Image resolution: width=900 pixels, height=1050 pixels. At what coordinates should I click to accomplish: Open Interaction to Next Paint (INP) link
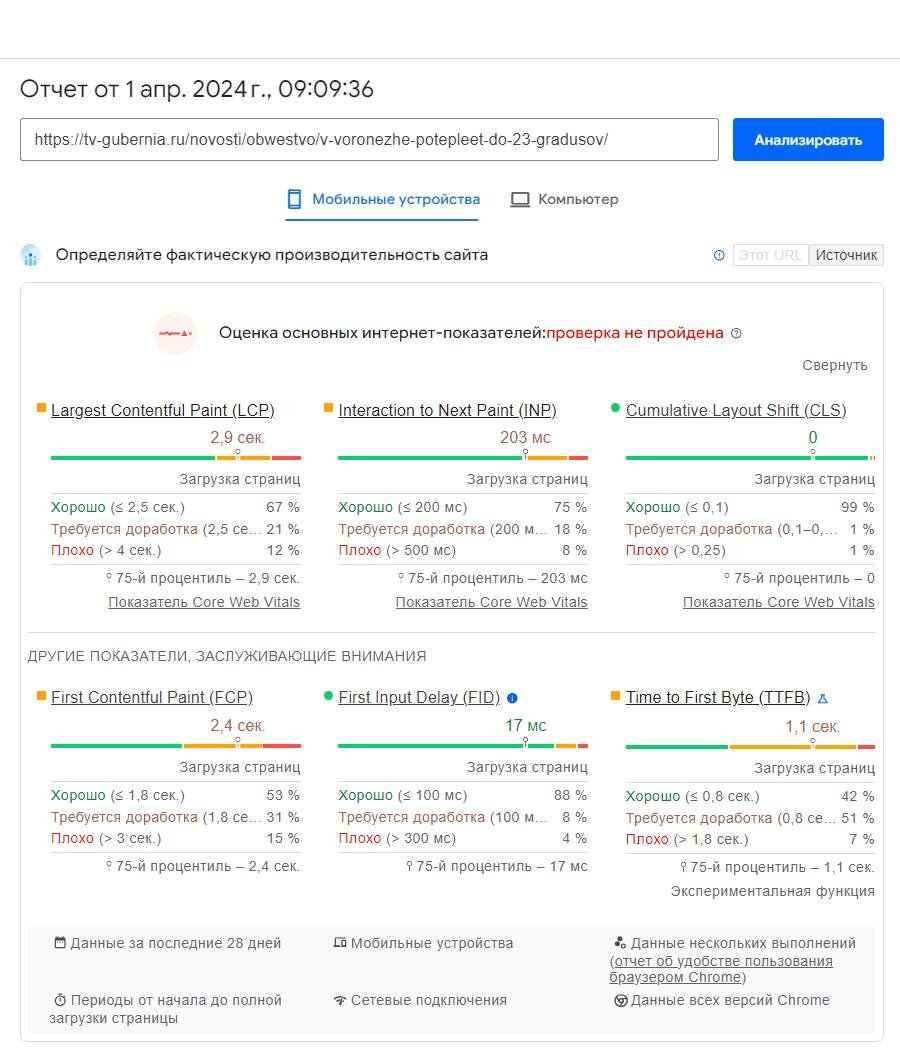447,410
